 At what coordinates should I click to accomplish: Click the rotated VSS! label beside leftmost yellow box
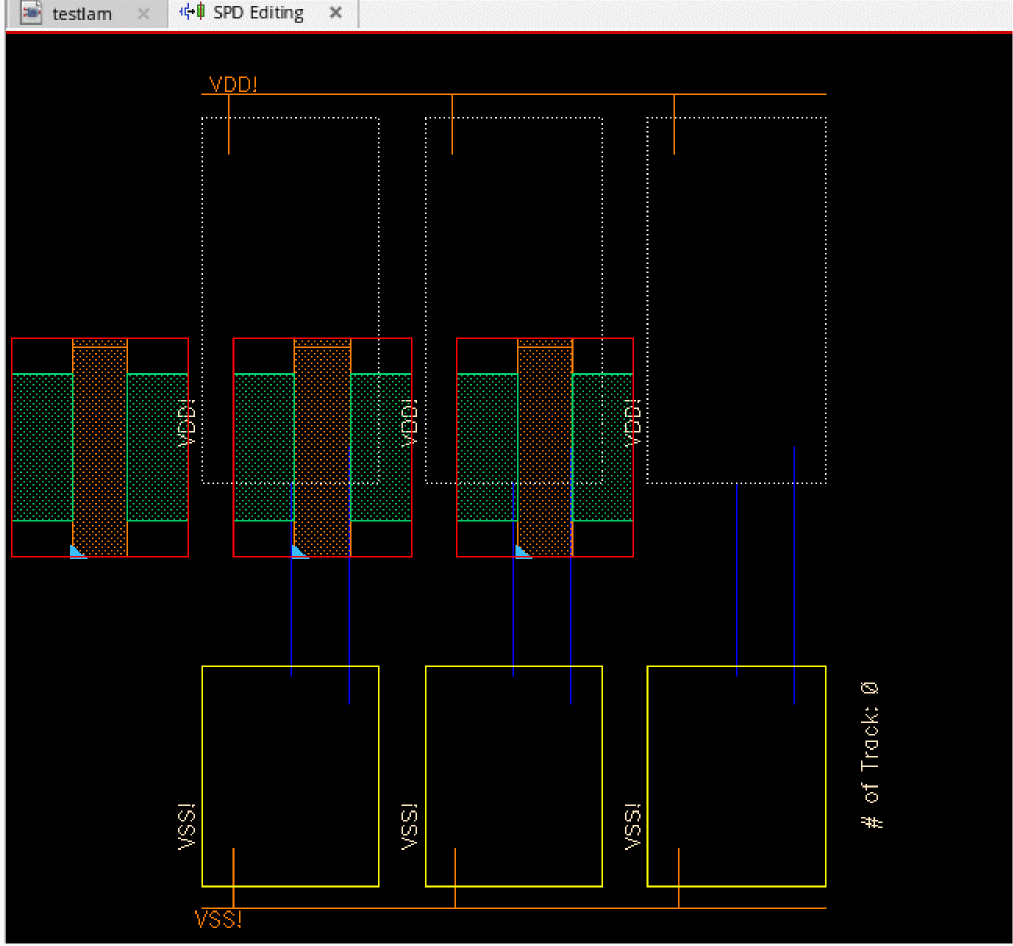pos(186,826)
